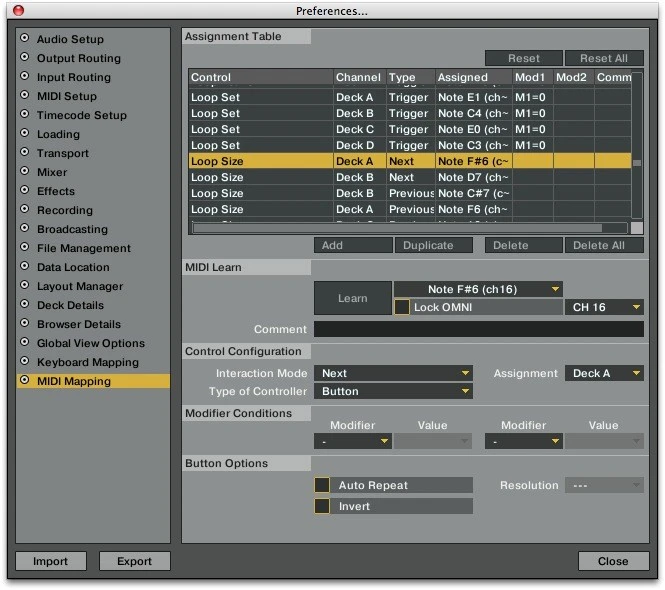
Task: Click the icon beside Deck Details
Action: point(26,305)
